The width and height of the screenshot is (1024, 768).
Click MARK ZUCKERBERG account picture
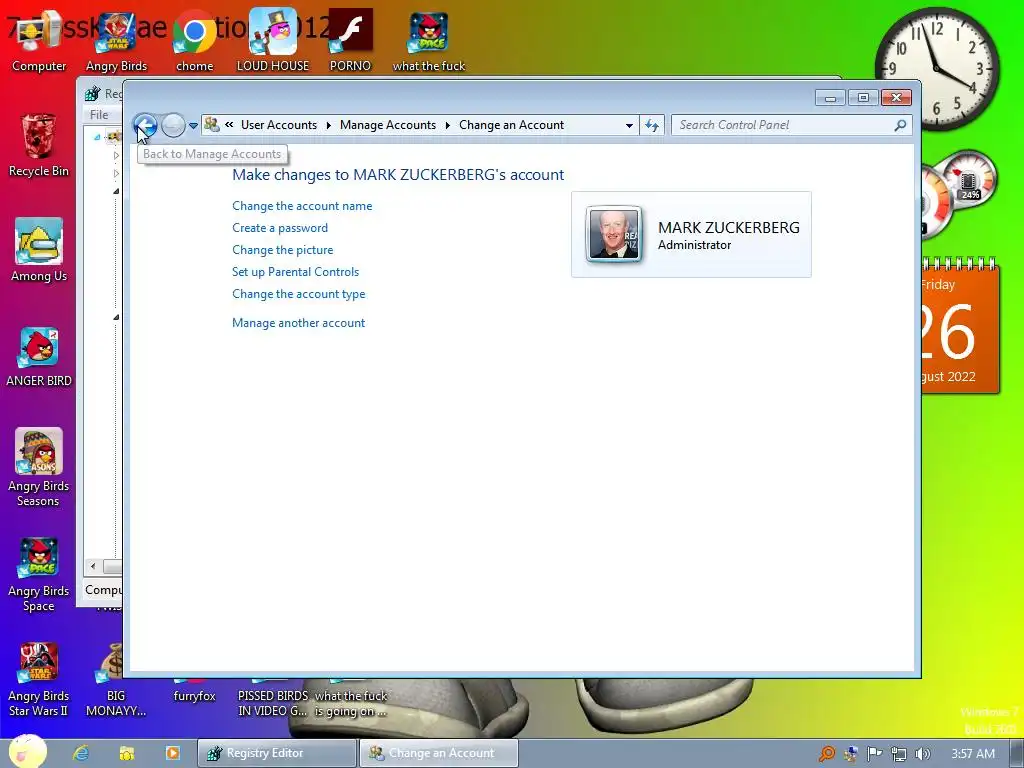coord(614,234)
